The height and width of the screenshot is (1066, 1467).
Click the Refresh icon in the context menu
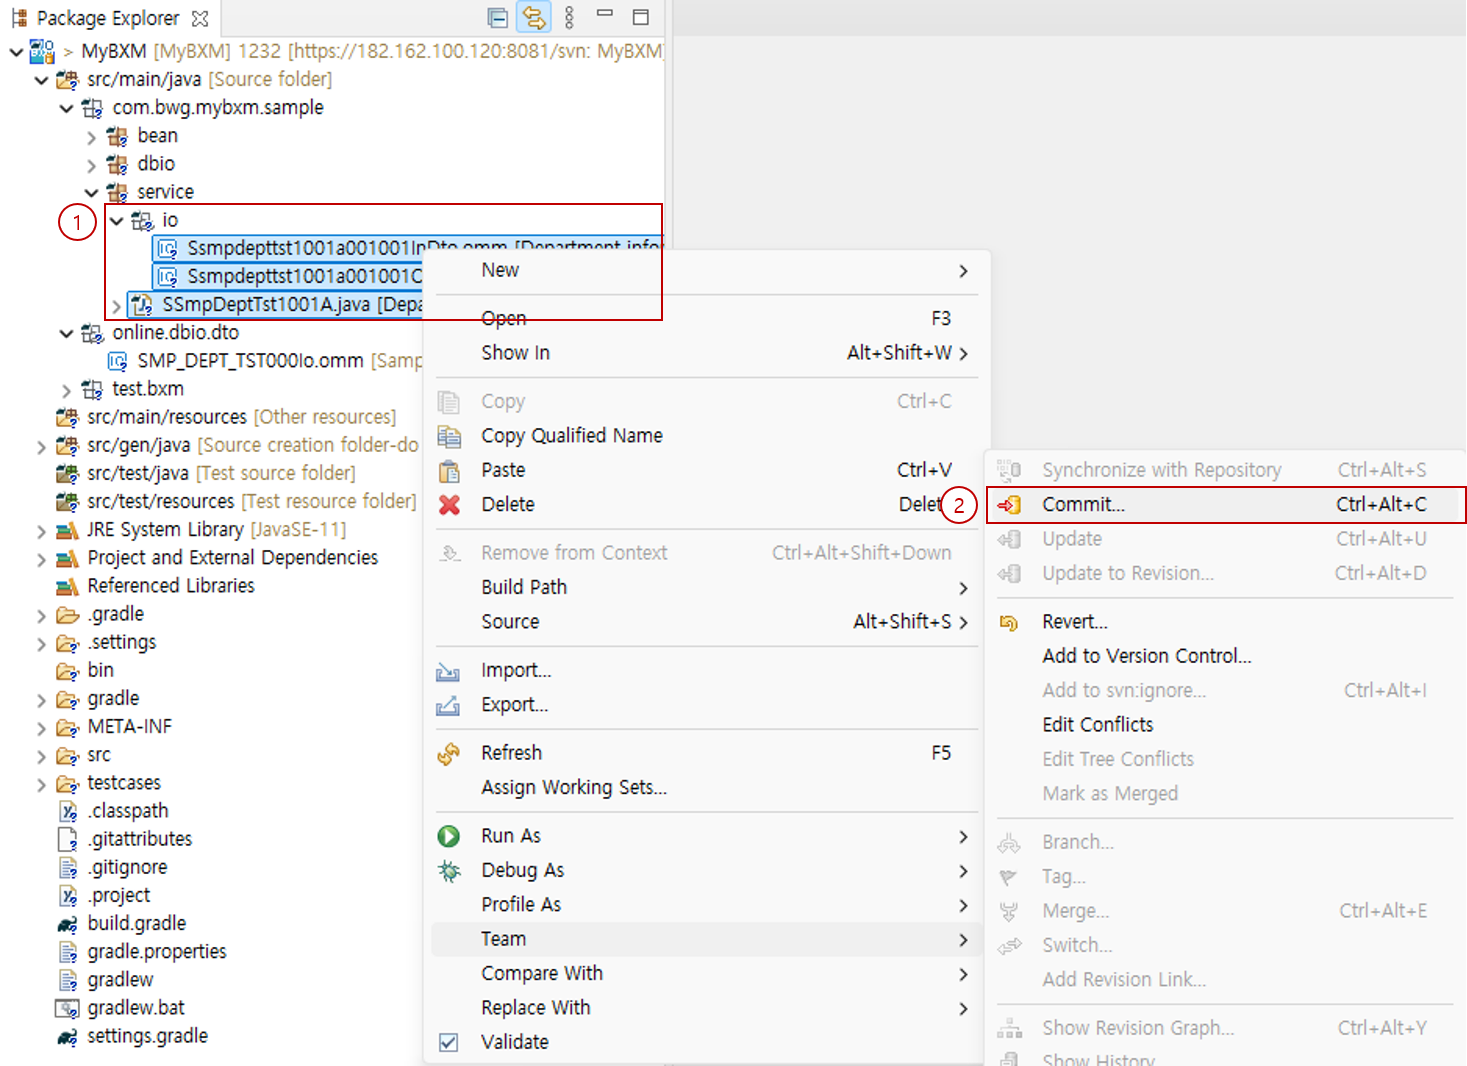449,753
